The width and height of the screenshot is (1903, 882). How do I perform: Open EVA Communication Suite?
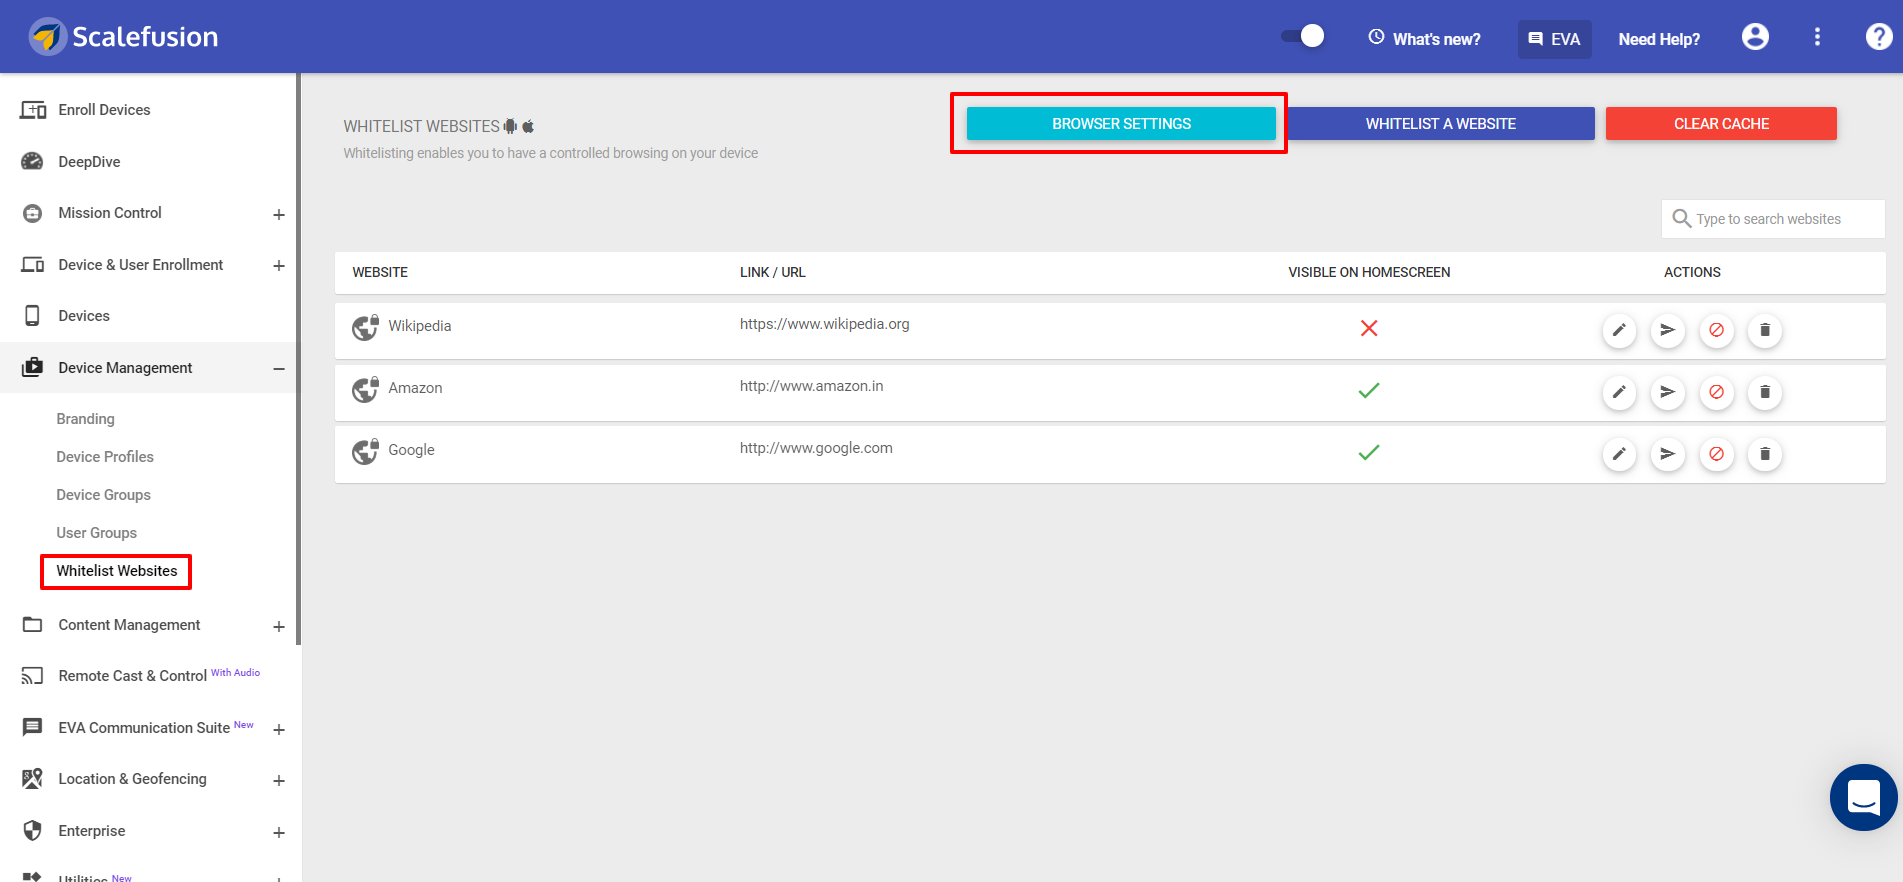point(144,728)
